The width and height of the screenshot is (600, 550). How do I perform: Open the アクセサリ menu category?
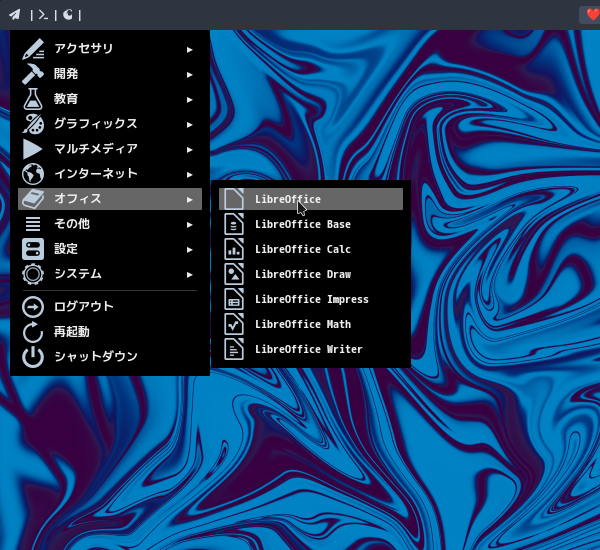(110, 49)
